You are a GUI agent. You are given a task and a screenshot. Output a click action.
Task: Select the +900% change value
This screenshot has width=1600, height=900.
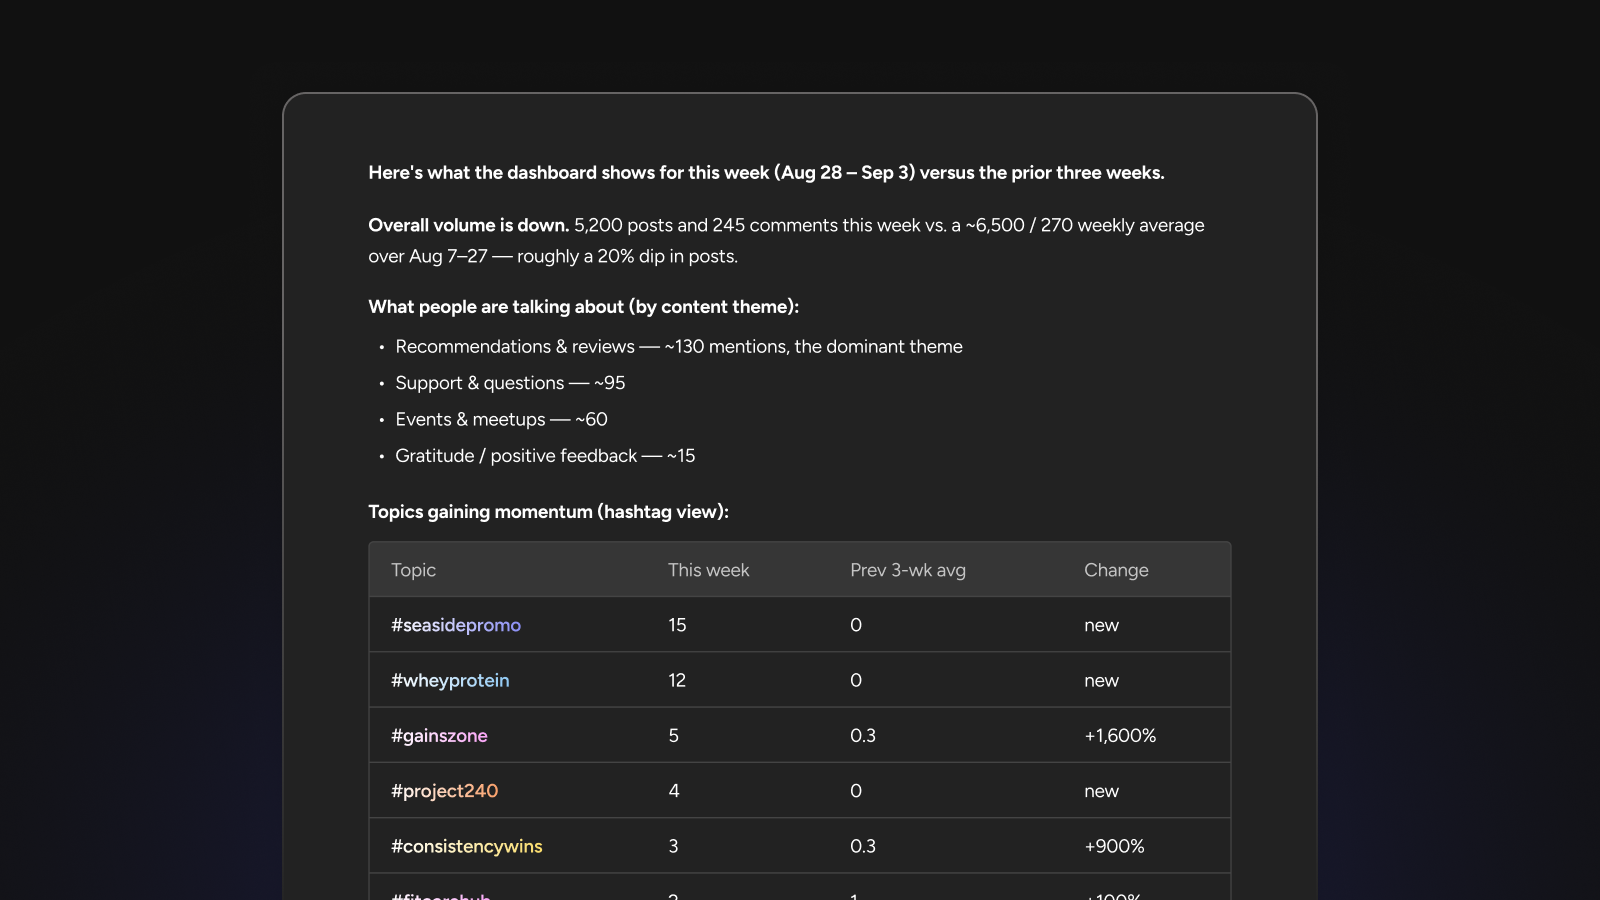pyautogui.click(x=1114, y=846)
